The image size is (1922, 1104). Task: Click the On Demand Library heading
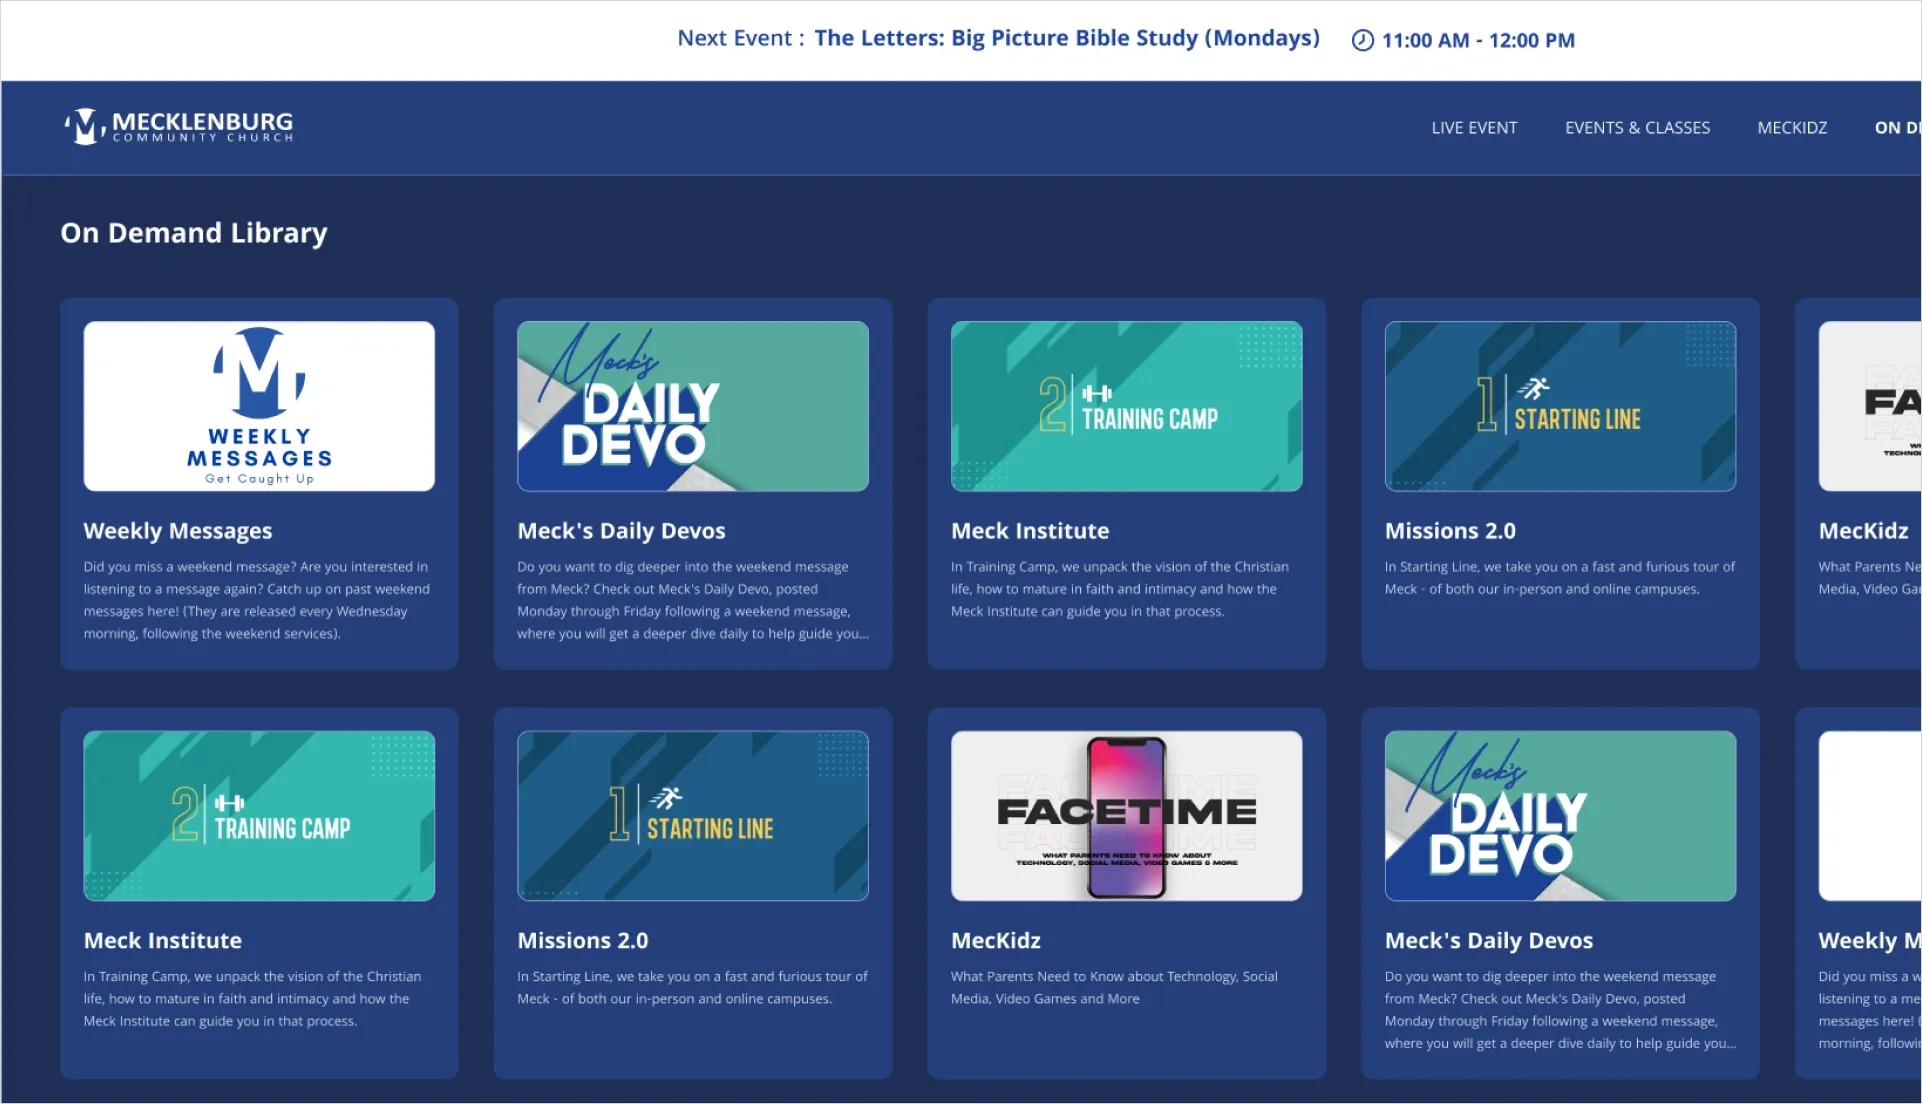pos(194,233)
